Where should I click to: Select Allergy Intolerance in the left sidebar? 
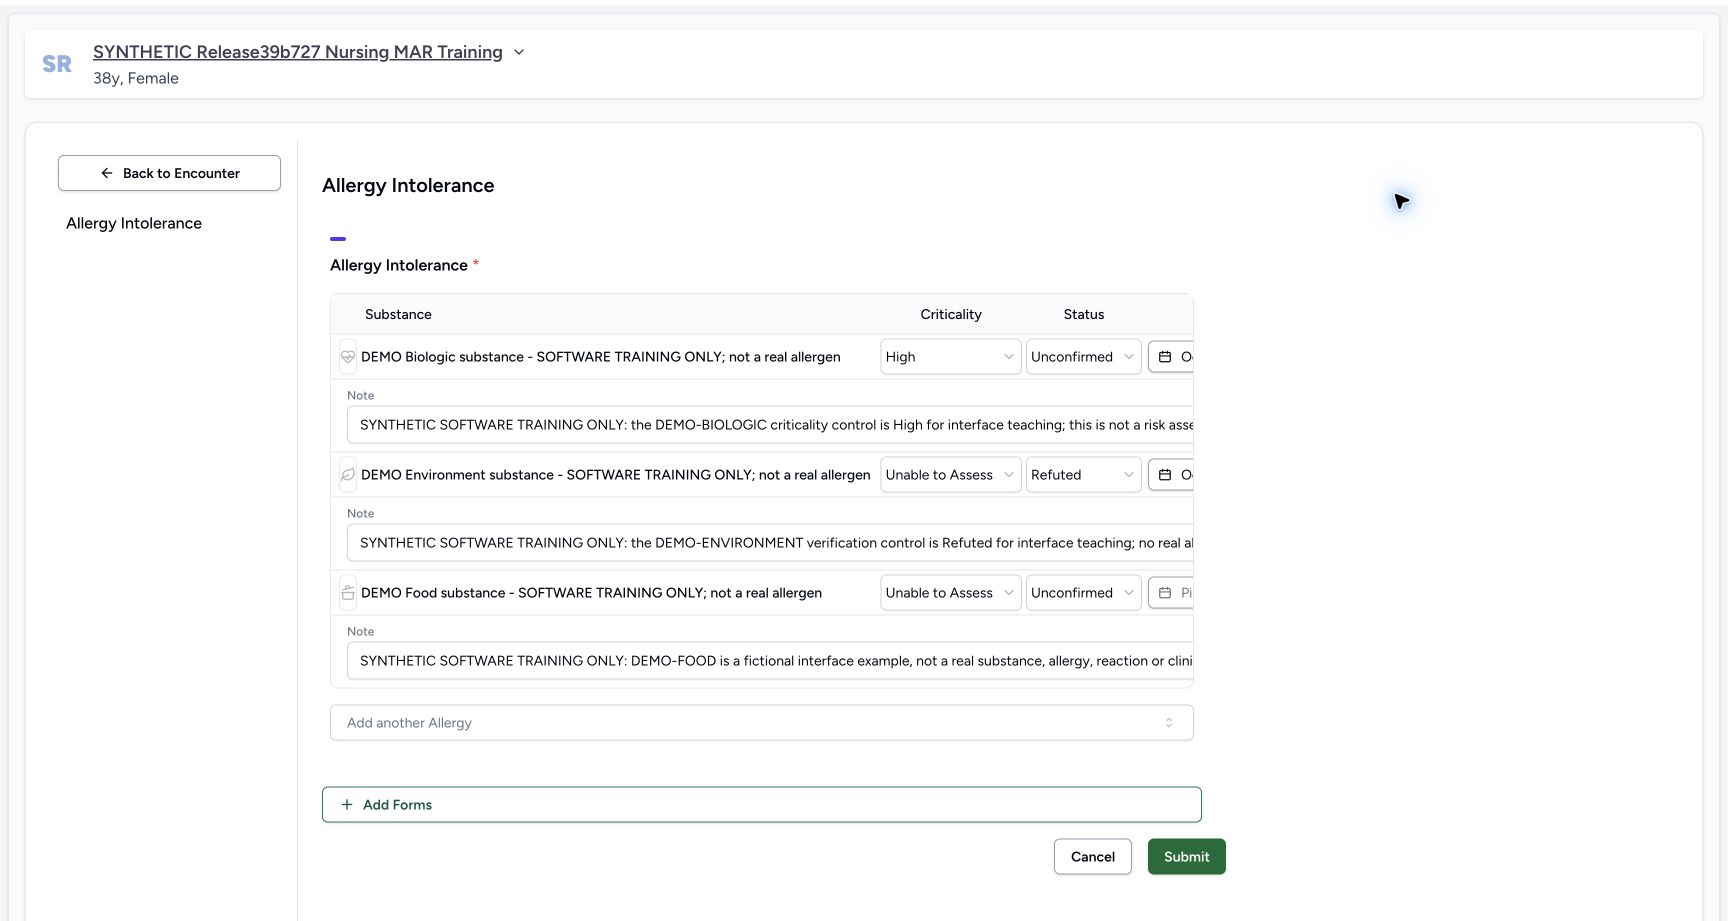tap(134, 223)
